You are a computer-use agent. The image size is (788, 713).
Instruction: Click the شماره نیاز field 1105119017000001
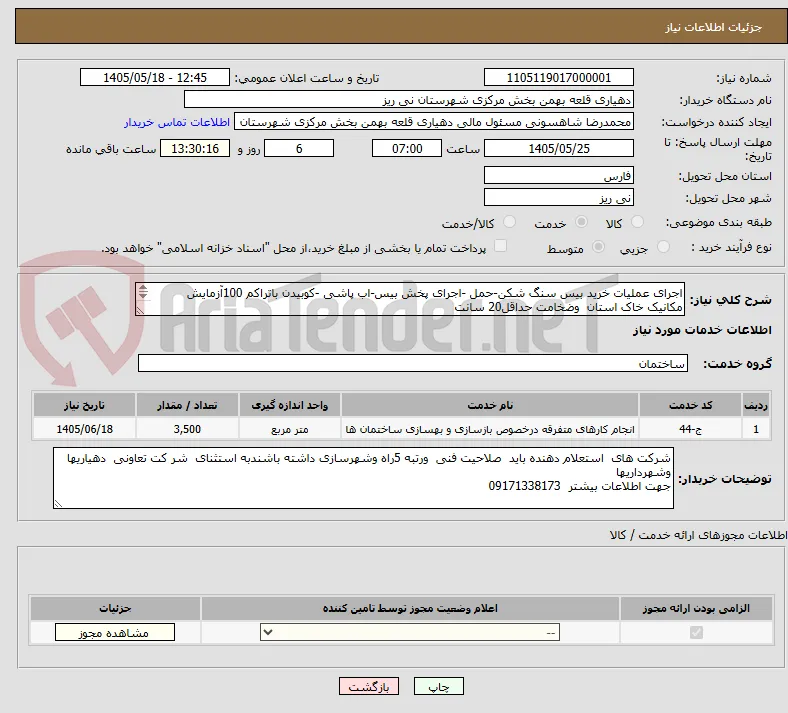coord(558,78)
